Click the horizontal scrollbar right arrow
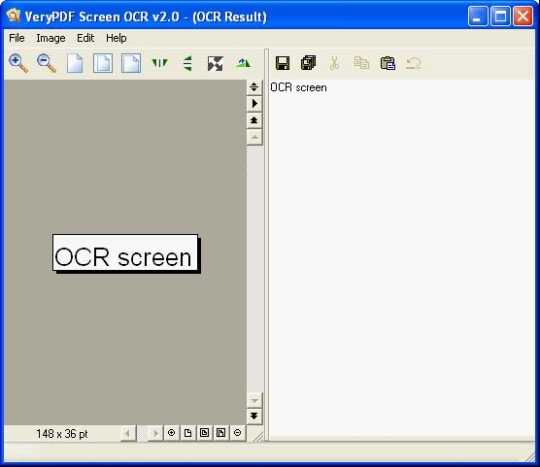 pos(156,433)
